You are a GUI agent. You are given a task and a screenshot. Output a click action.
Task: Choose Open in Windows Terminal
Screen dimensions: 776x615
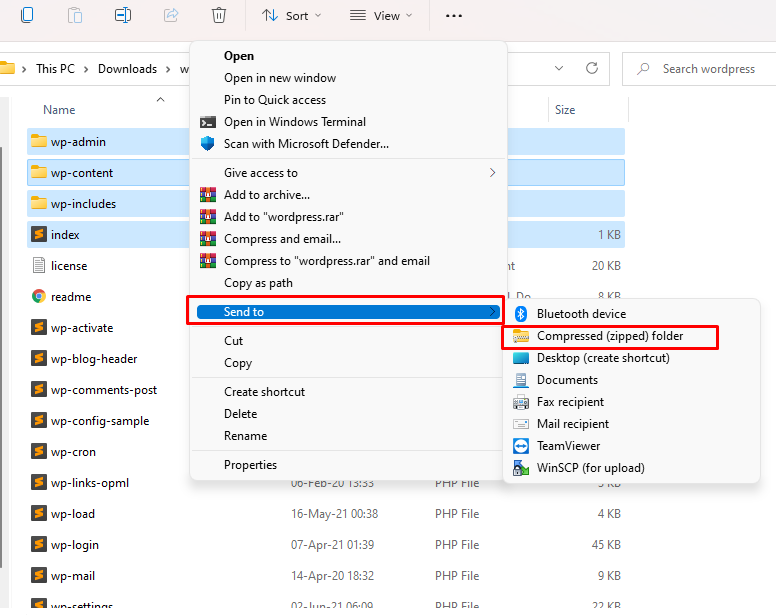[348, 122]
